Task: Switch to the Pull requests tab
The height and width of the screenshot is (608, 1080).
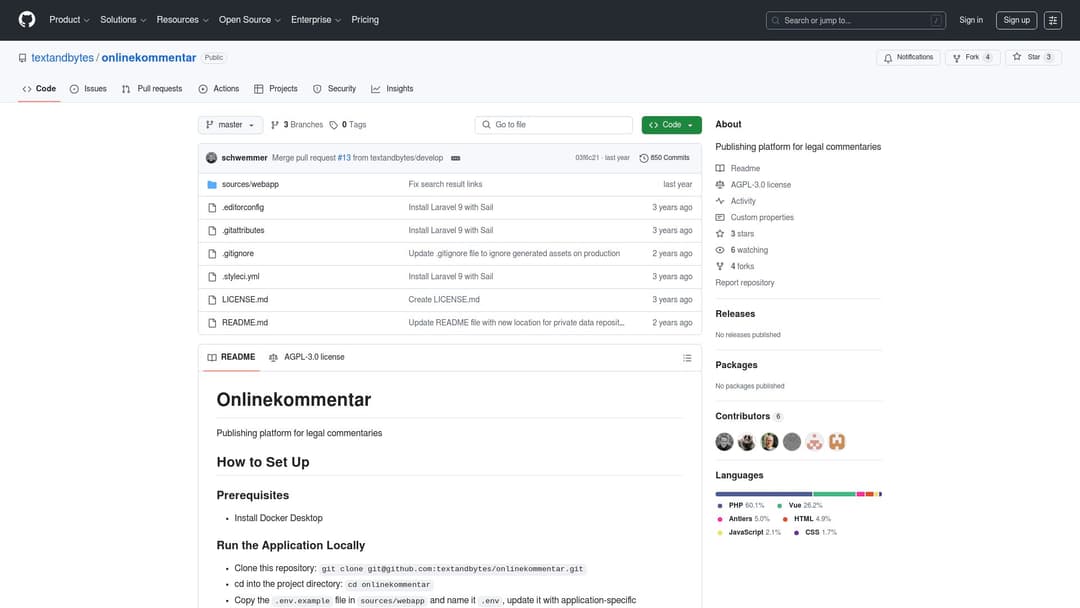Action: [x=152, y=89]
